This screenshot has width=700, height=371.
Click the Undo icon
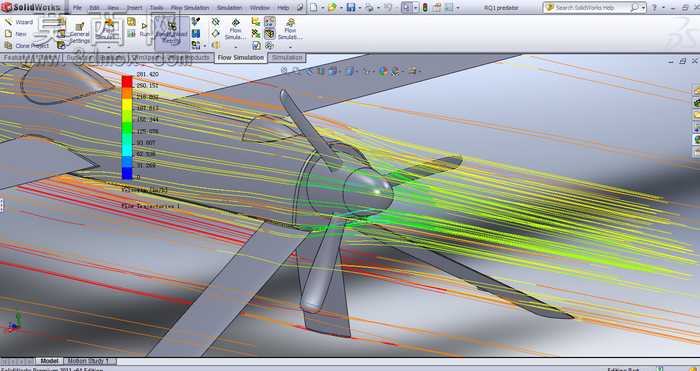pyautogui.click(x=388, y=8)
